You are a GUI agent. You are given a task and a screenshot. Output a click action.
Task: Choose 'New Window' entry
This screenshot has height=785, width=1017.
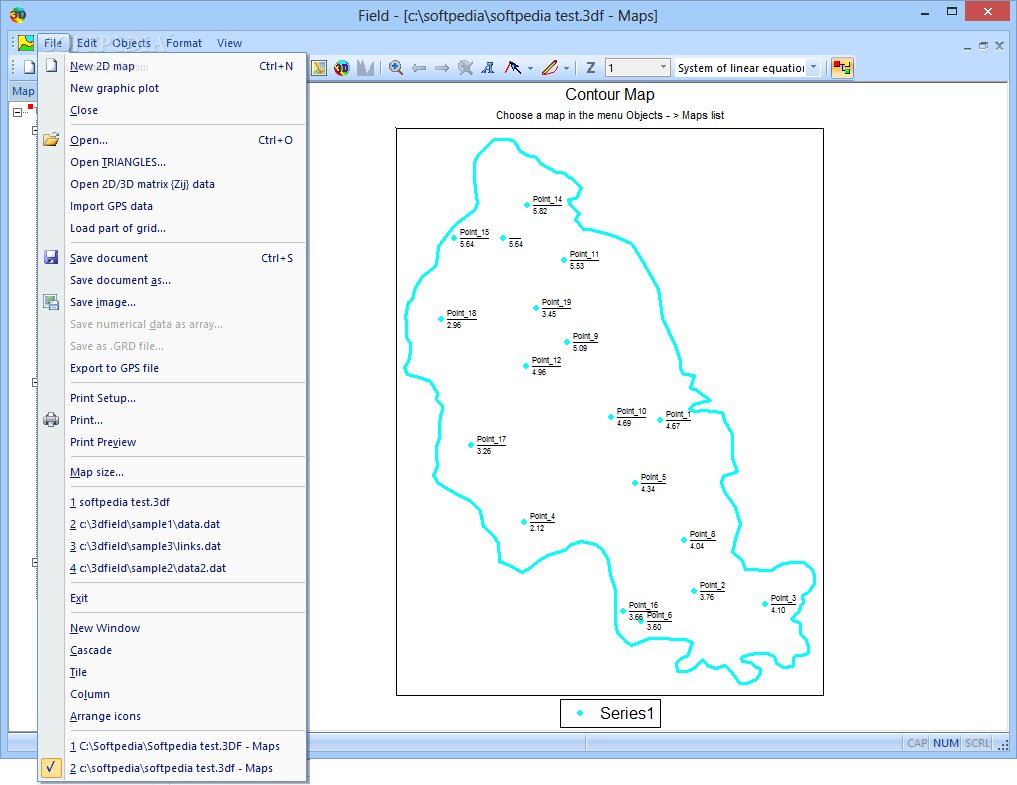(x=171, y=628)
